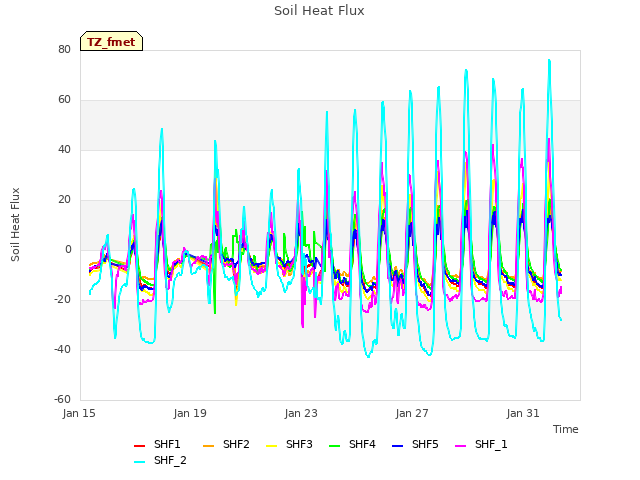Click the 40 y-axis tick label
Screen dimensions: 640x480
pyautogui.click(x=64, y=149)
